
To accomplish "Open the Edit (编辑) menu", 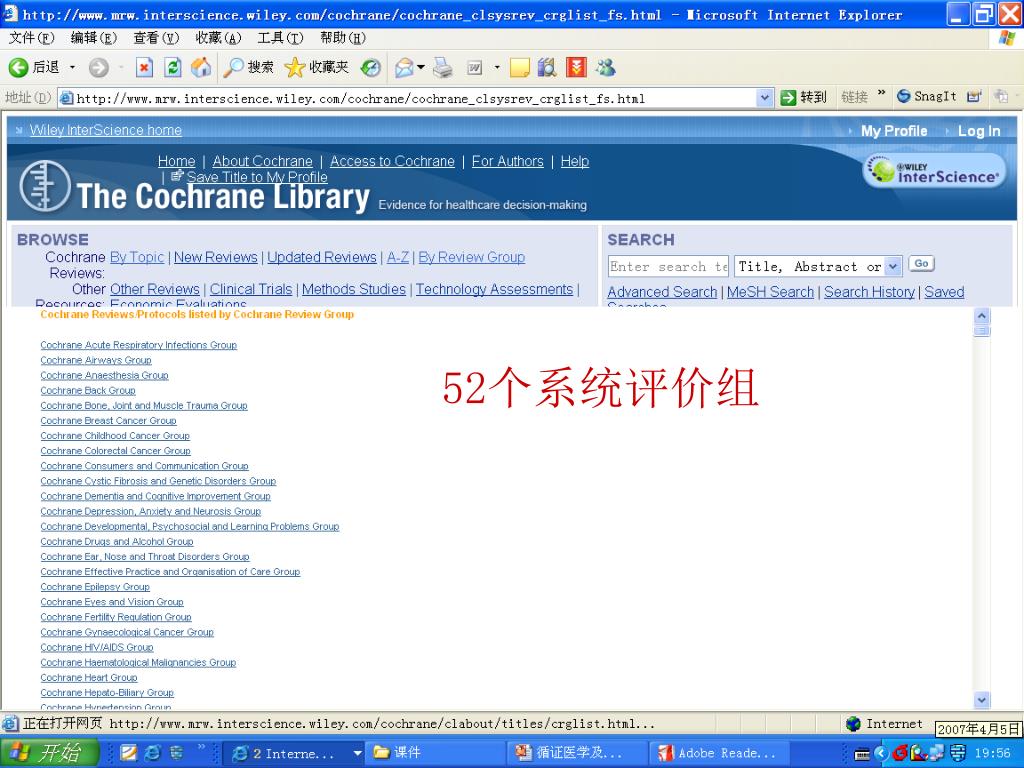I will tap(93, 38).
